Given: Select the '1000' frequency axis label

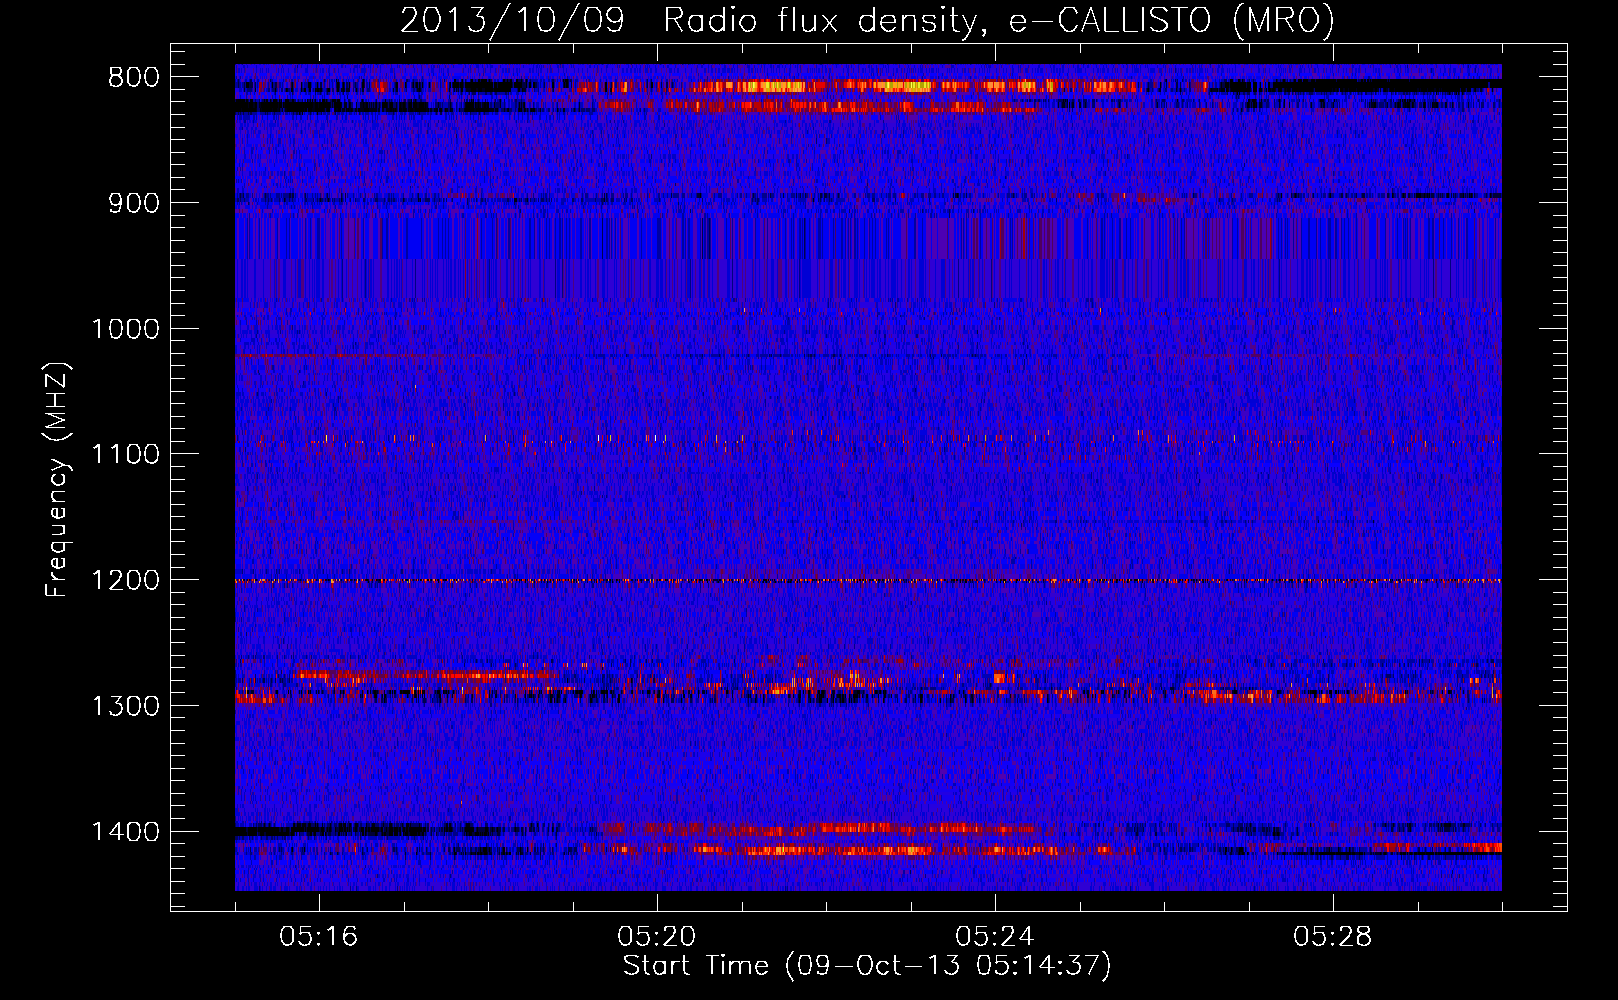Looking at the screenshot, I should pos(125,329).
